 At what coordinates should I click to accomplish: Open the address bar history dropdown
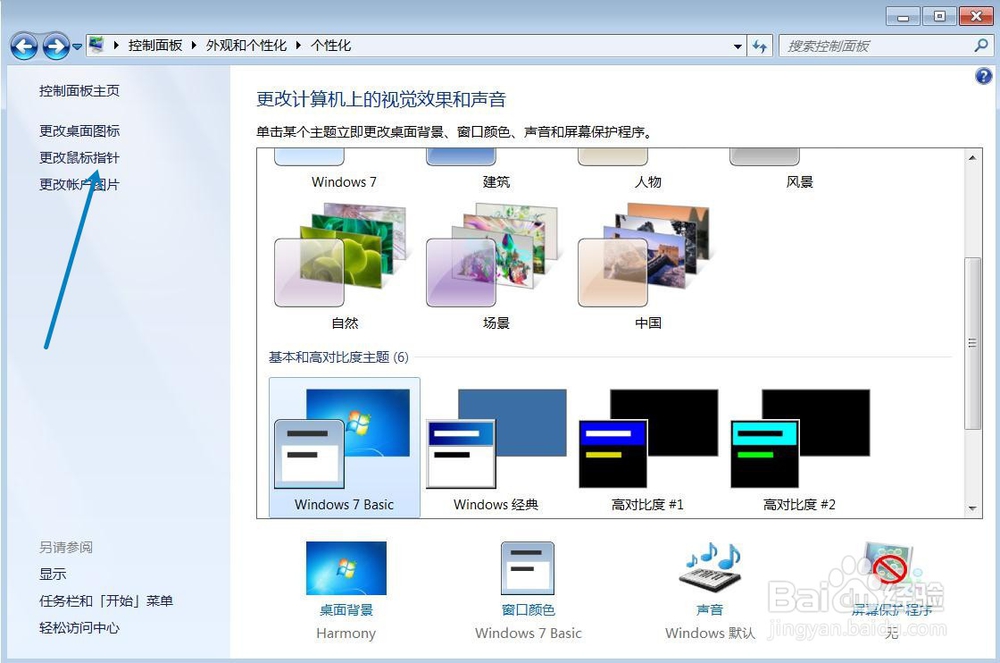[738, 46]
